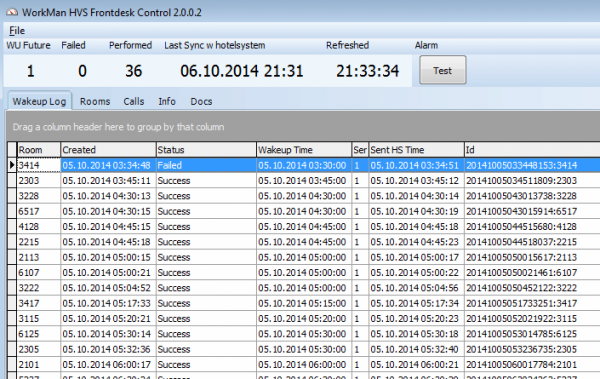Click the current row arrow indicator
Screen dimensions: 600x379
(x=12, y=165)
